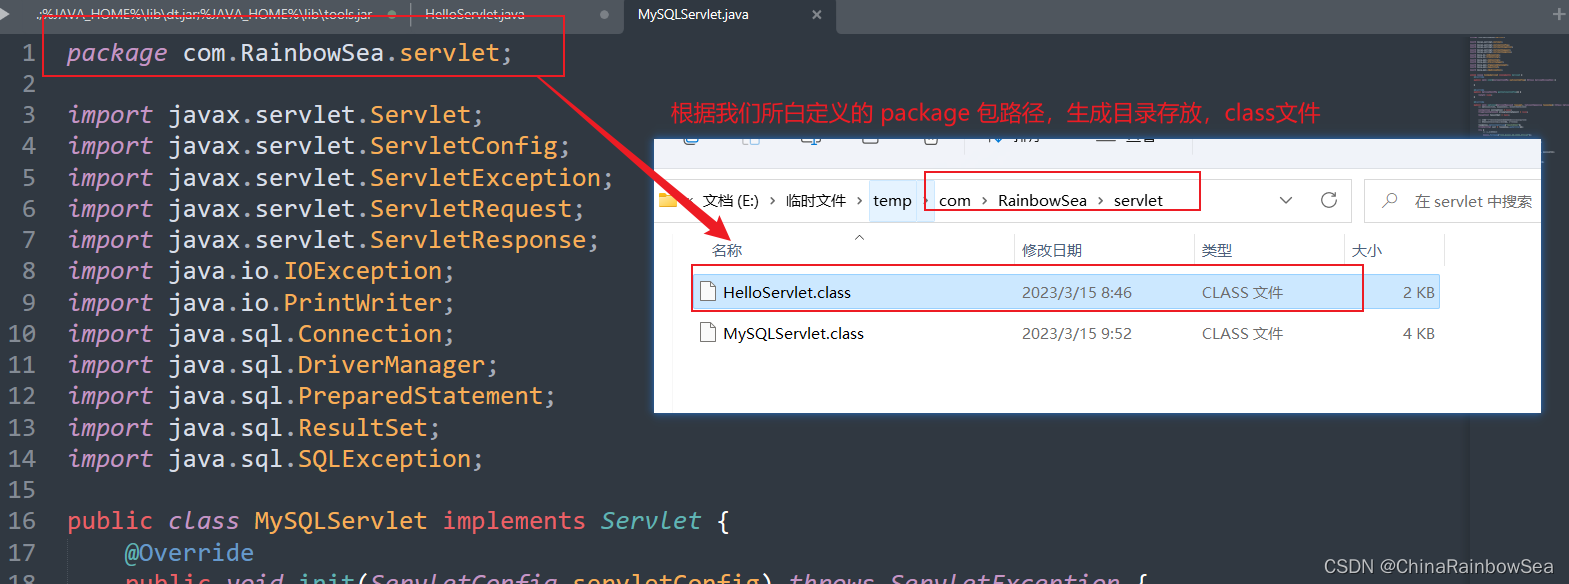Click 'CLASS 文件' type of MySQLServlet.class

tap(1242, 333)
